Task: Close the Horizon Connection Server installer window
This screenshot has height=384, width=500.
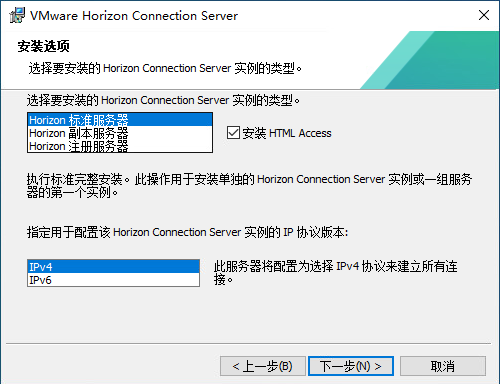Action: pos(484,15)
